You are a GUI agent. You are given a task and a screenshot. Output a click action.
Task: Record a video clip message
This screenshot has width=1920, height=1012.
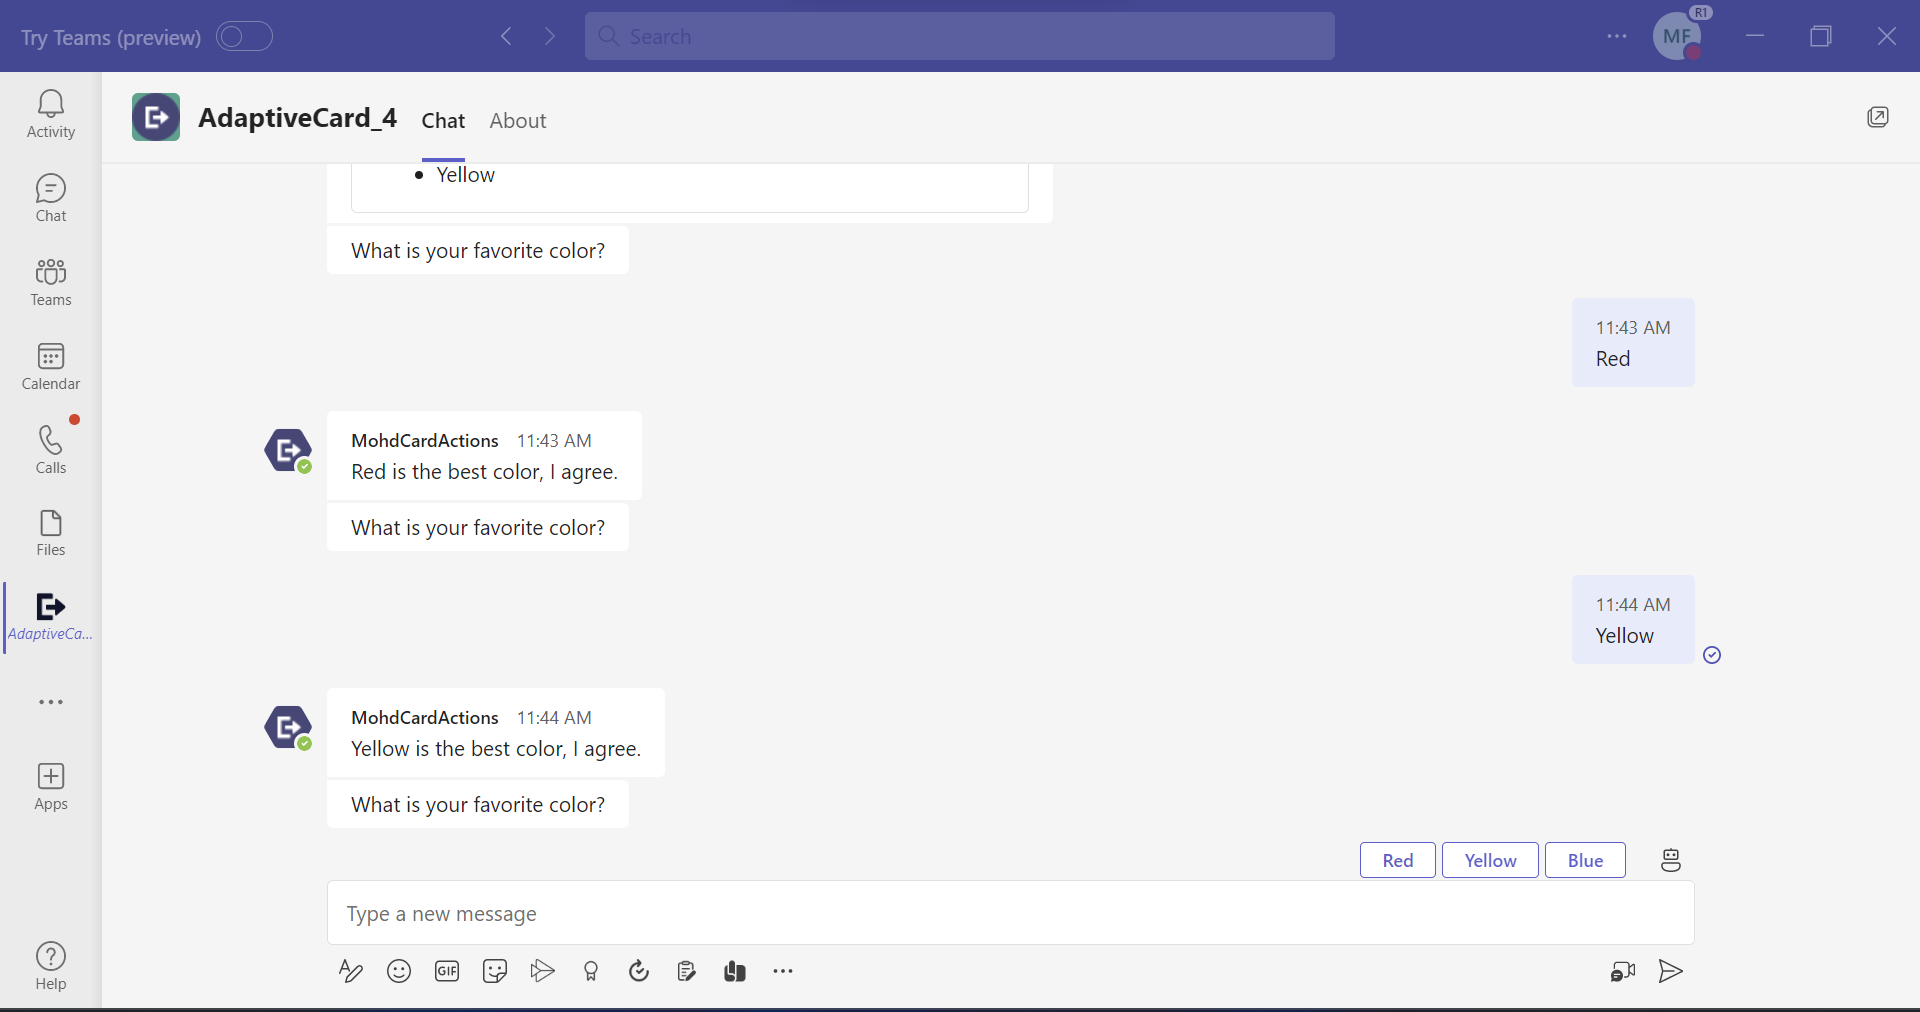pos(1623,971)
